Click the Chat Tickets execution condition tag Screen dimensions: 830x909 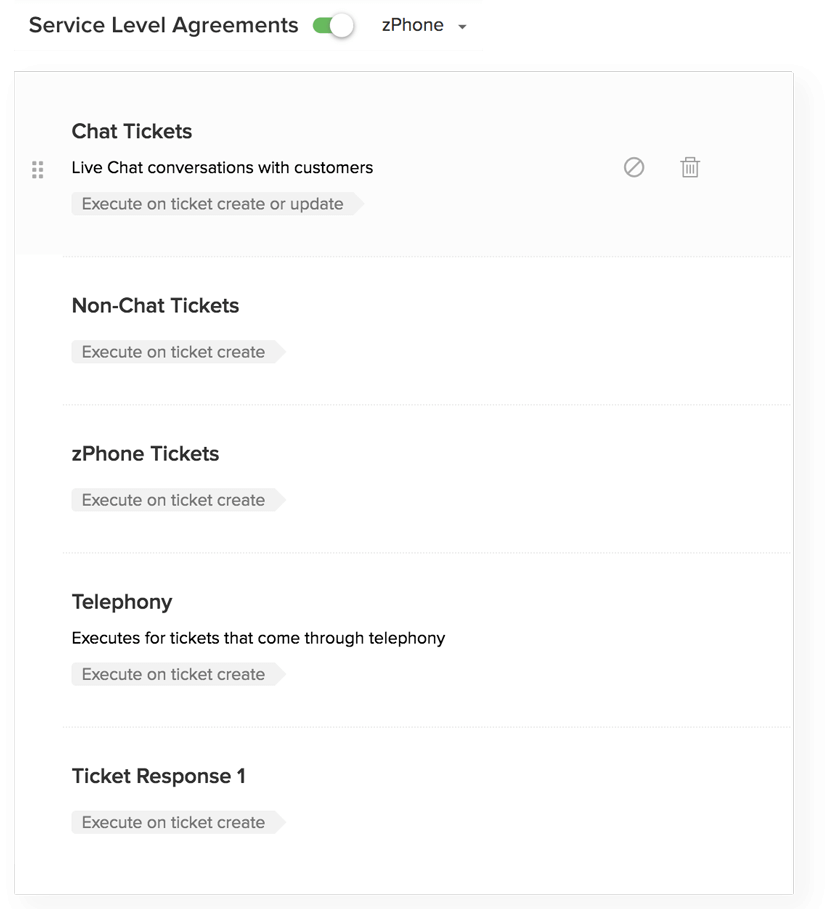211,203
